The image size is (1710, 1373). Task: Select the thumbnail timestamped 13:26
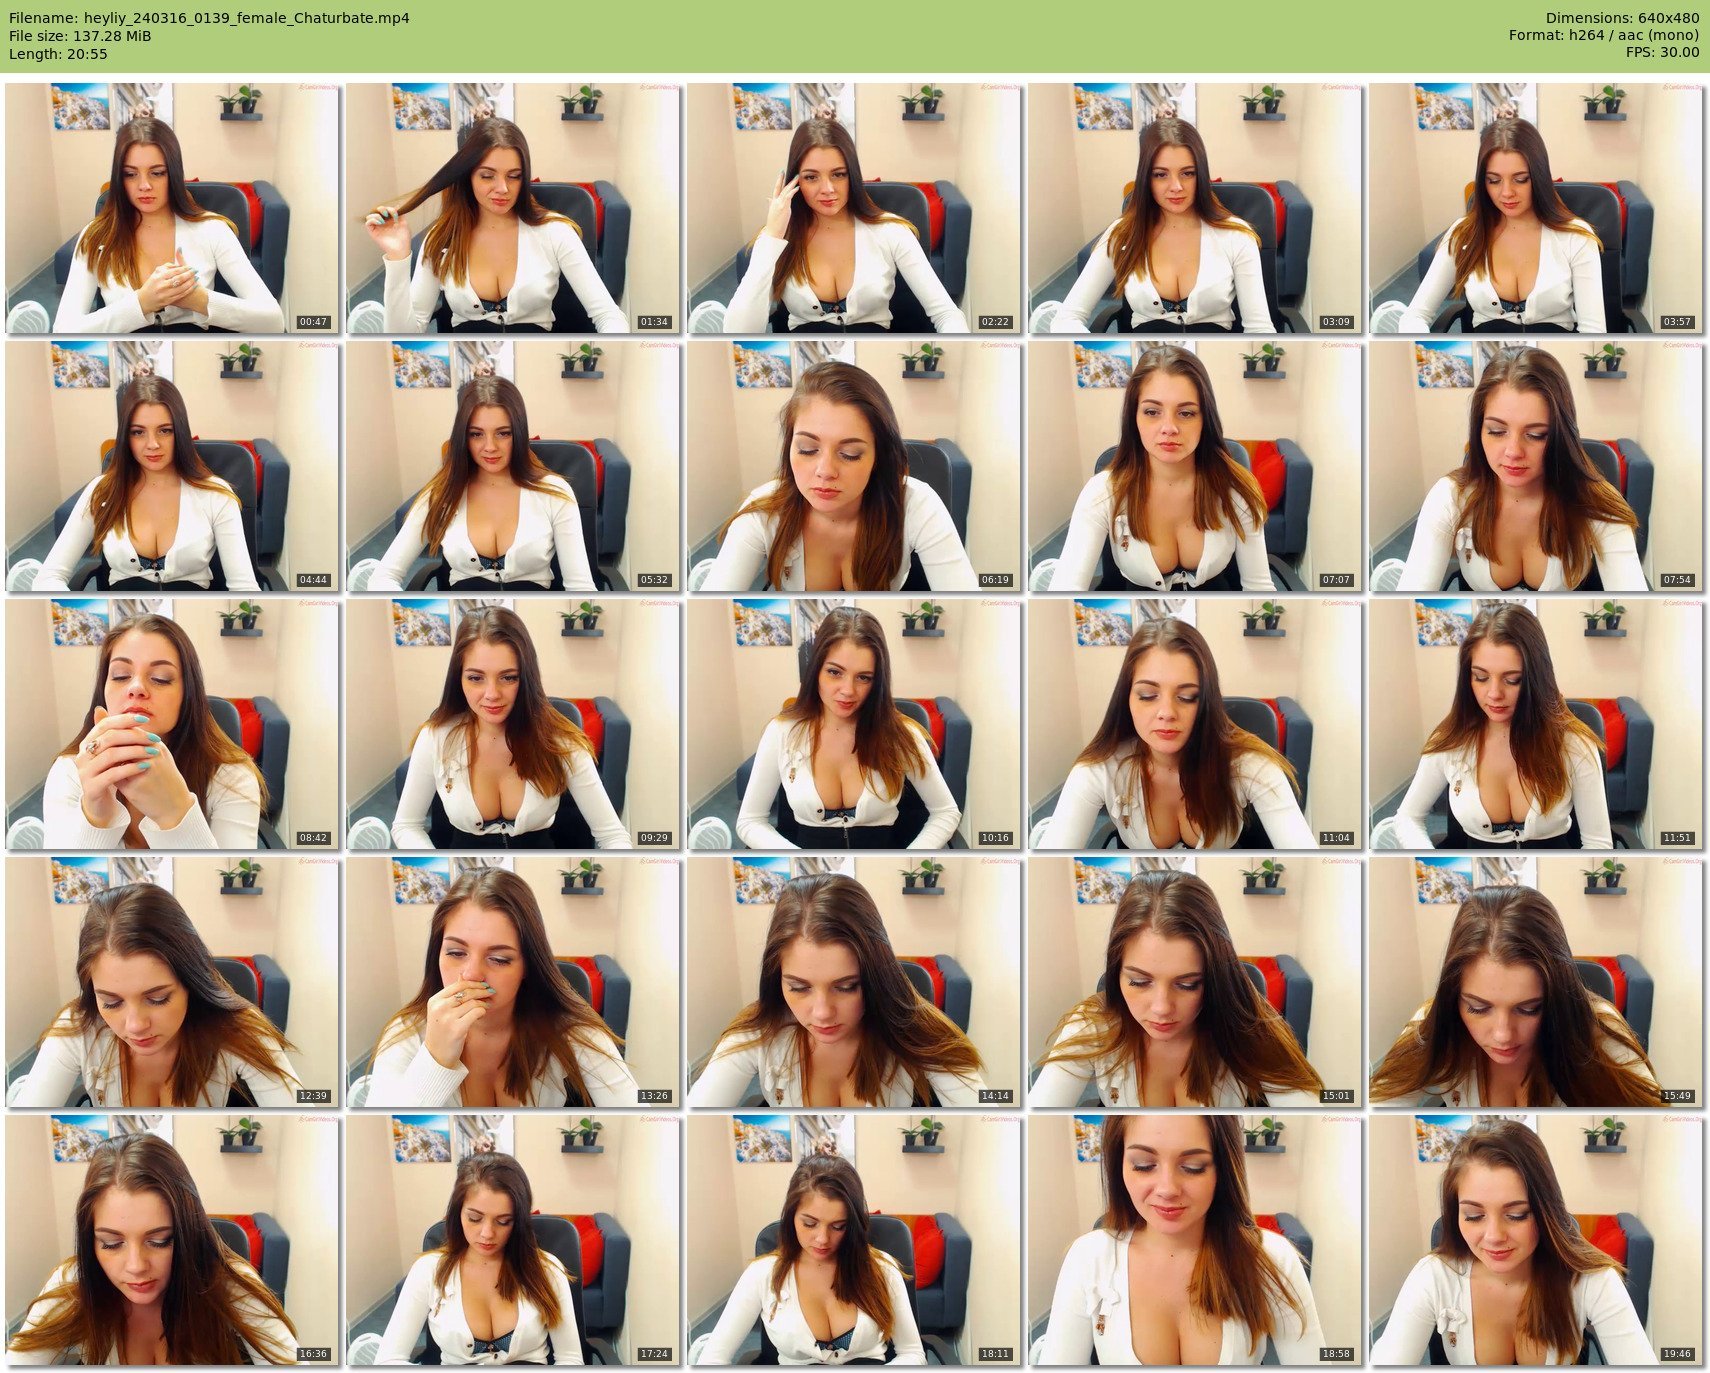pos(513,982)
